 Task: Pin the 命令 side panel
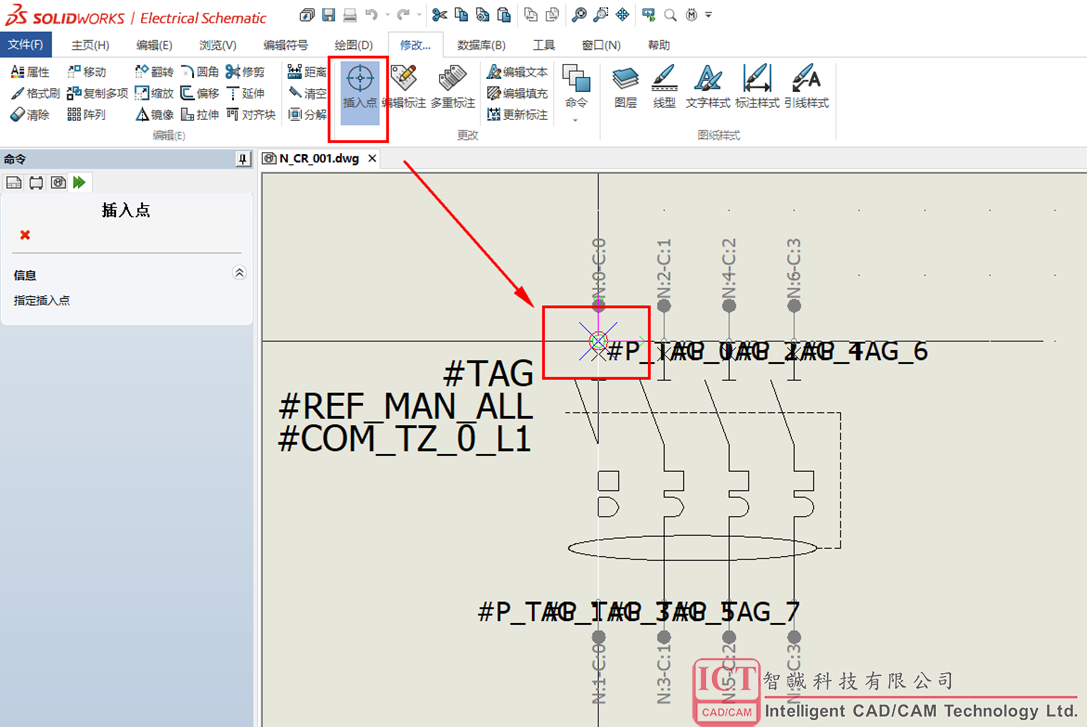point(242,159)
